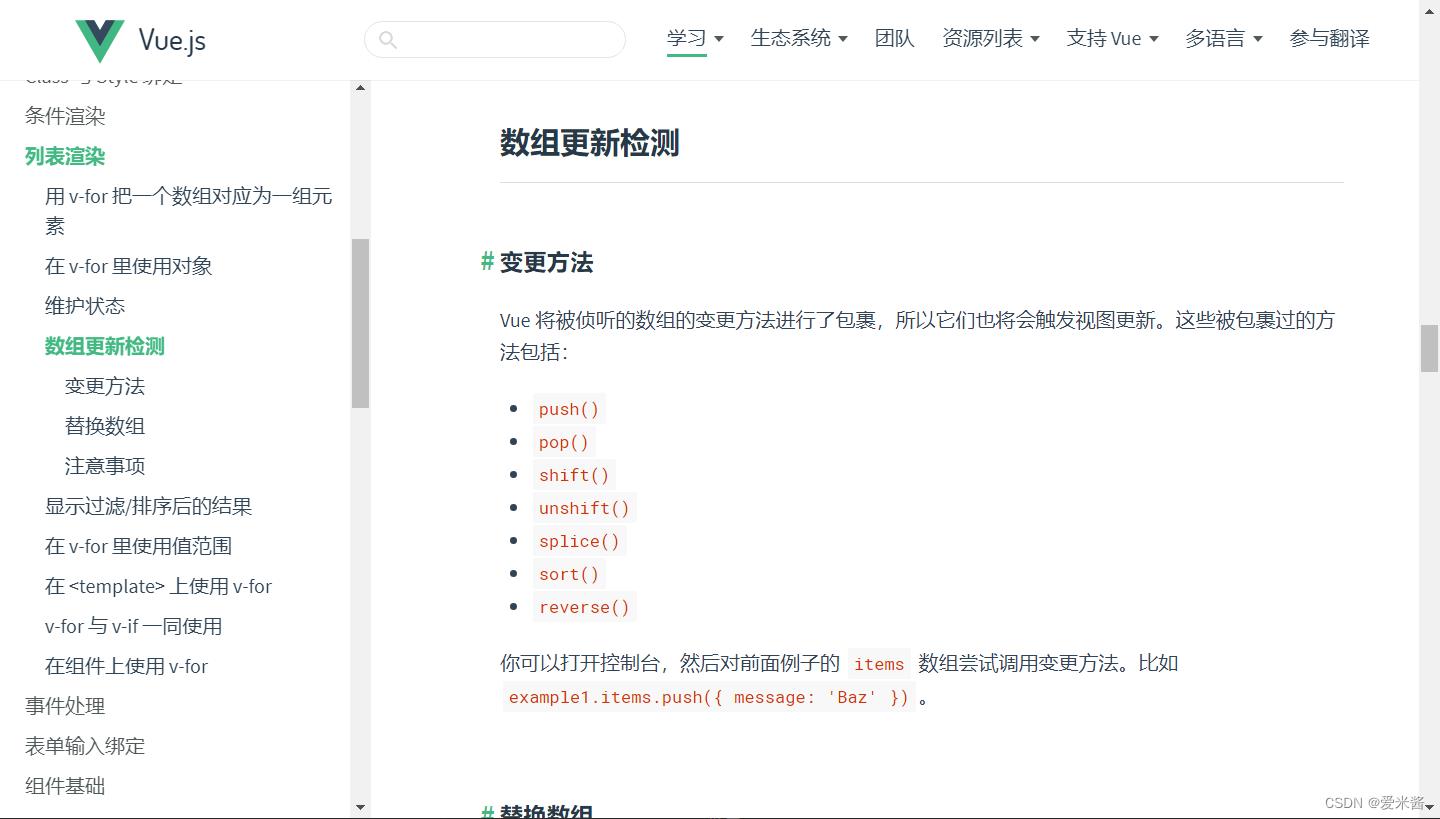Open 在 v-for 里使用对象 section

pos(129,266)
